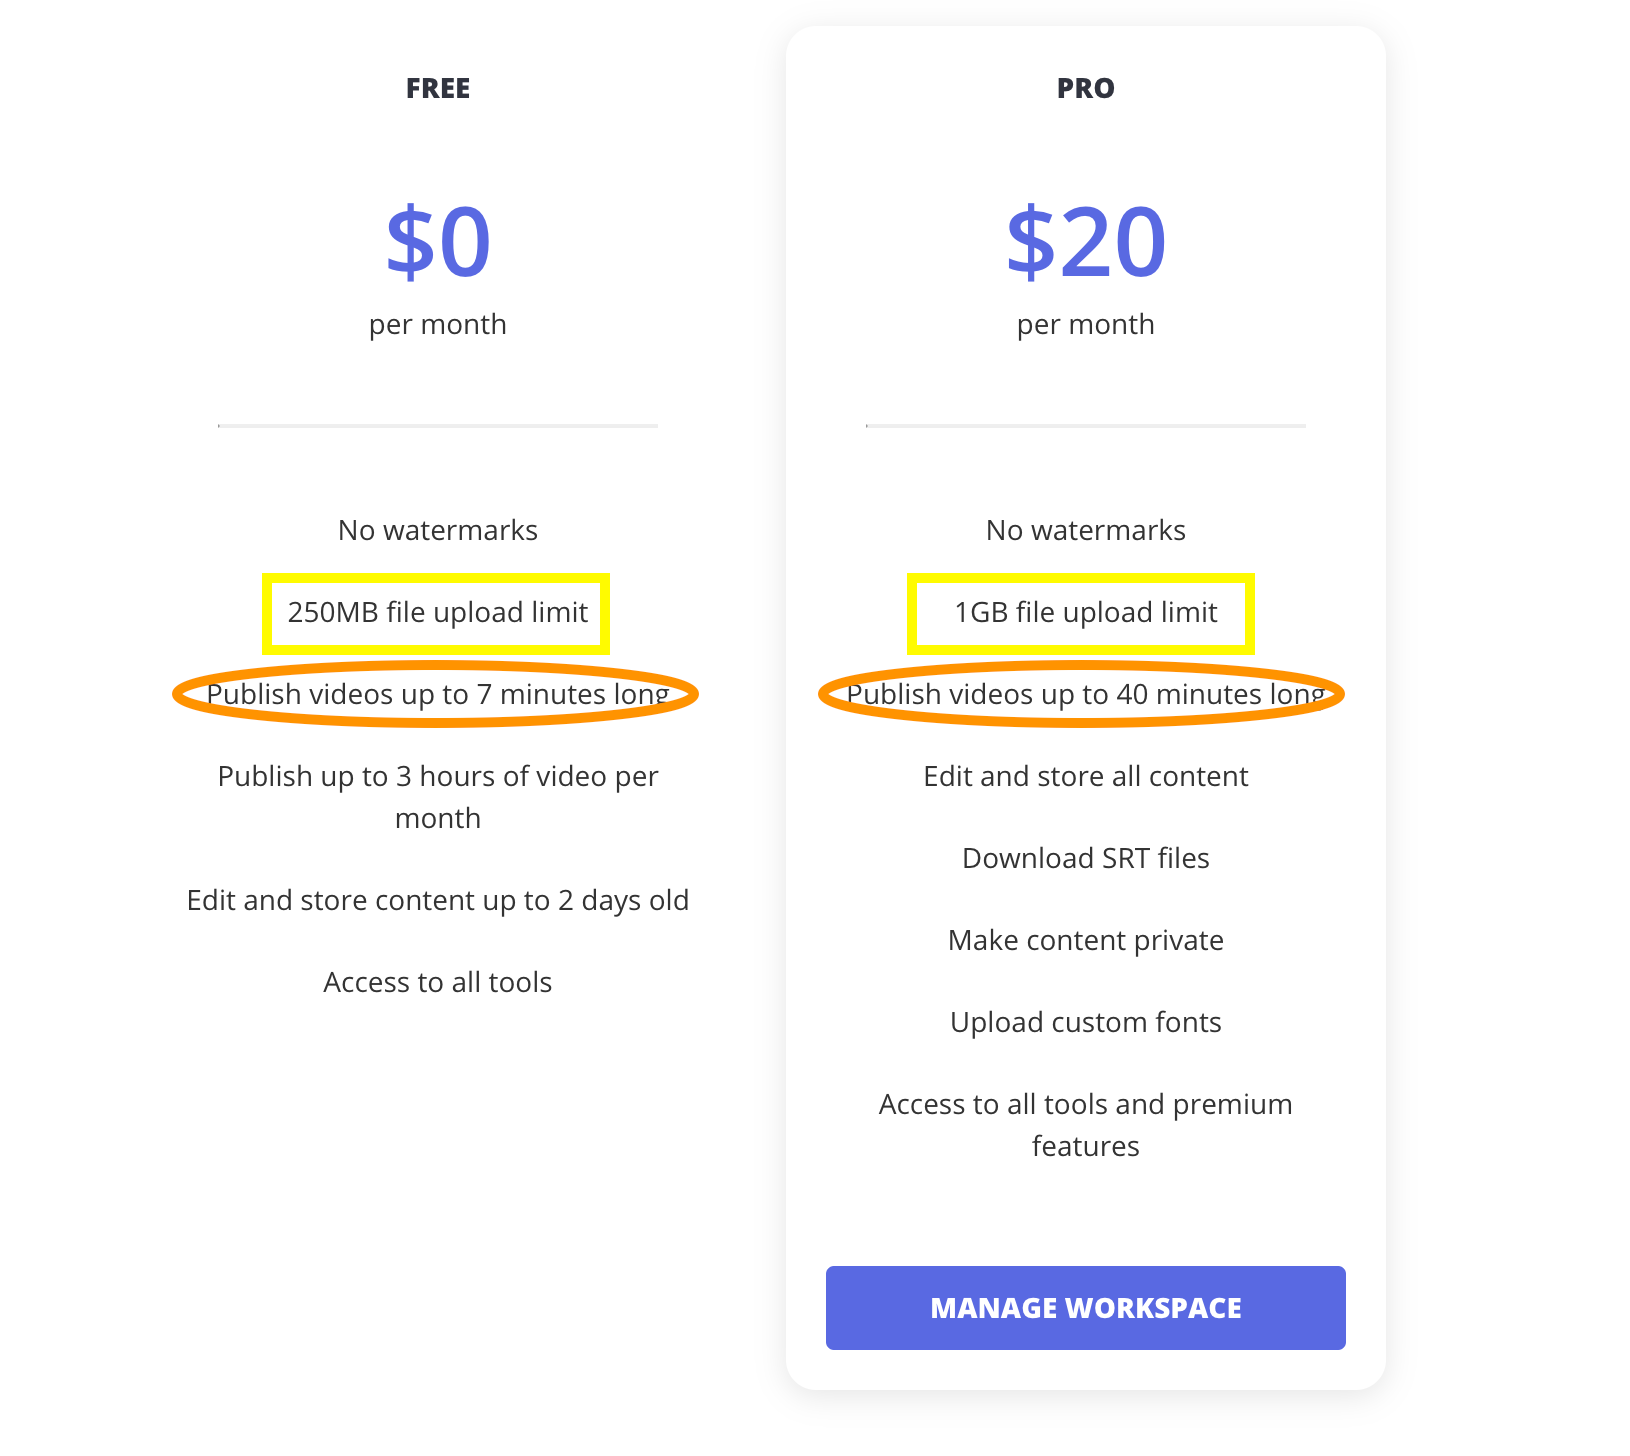Viewport: 1630px width, 1456px height.
Task: Click per month under the $20 price
Action: coord(1085,324)
